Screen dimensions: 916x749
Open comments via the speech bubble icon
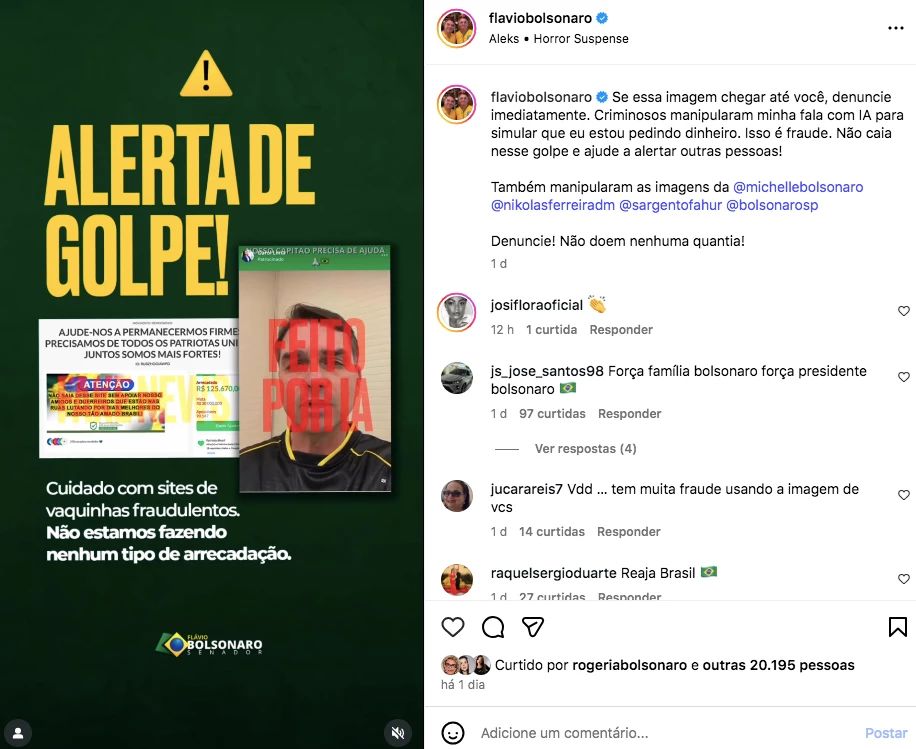pyautogui.click(x=493, y=627)
